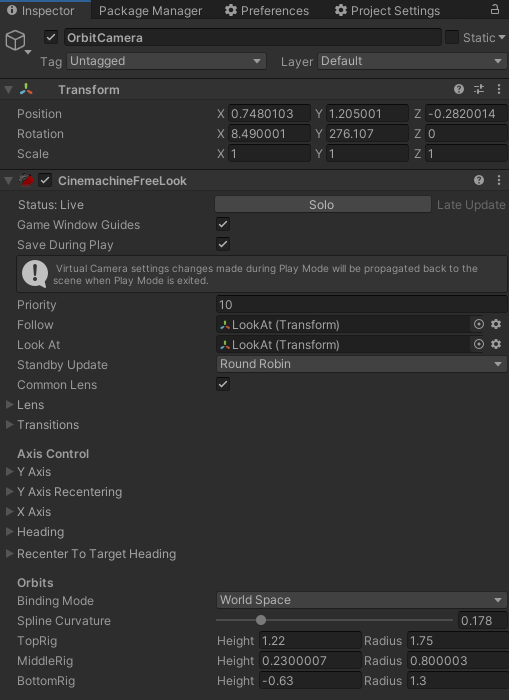Screen dimensions: 509x700
Task: Click the Position Z field
Action: (x=466, y=113)
